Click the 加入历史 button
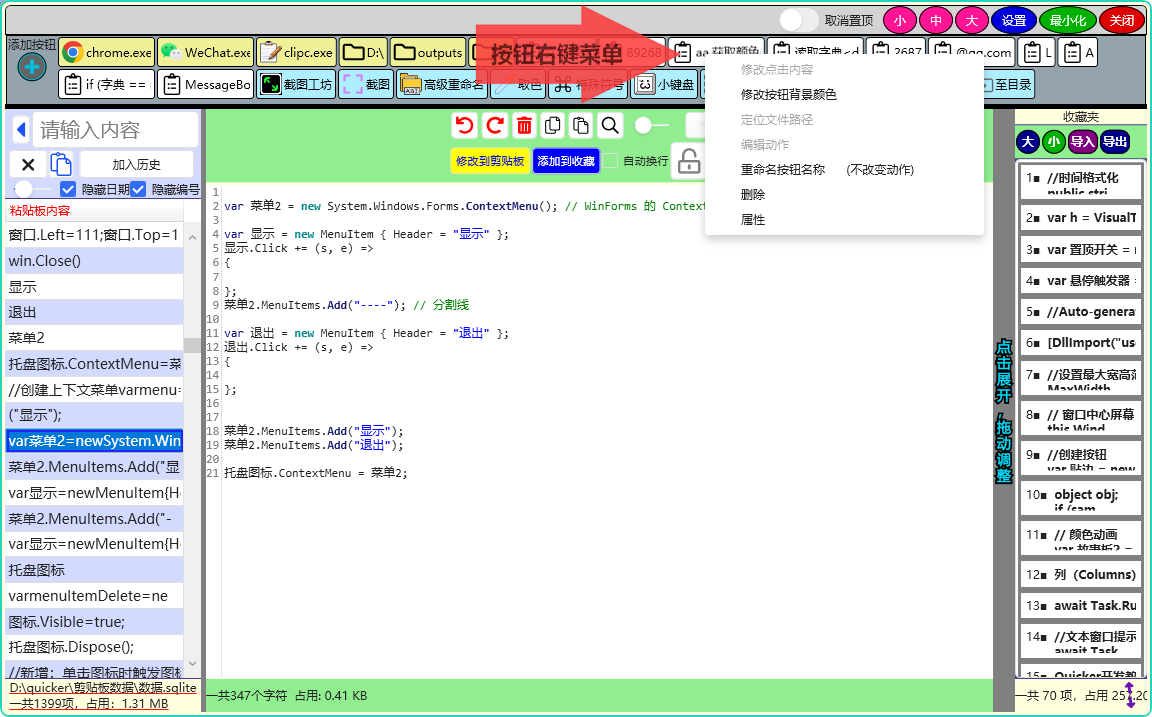 [137, 165]
